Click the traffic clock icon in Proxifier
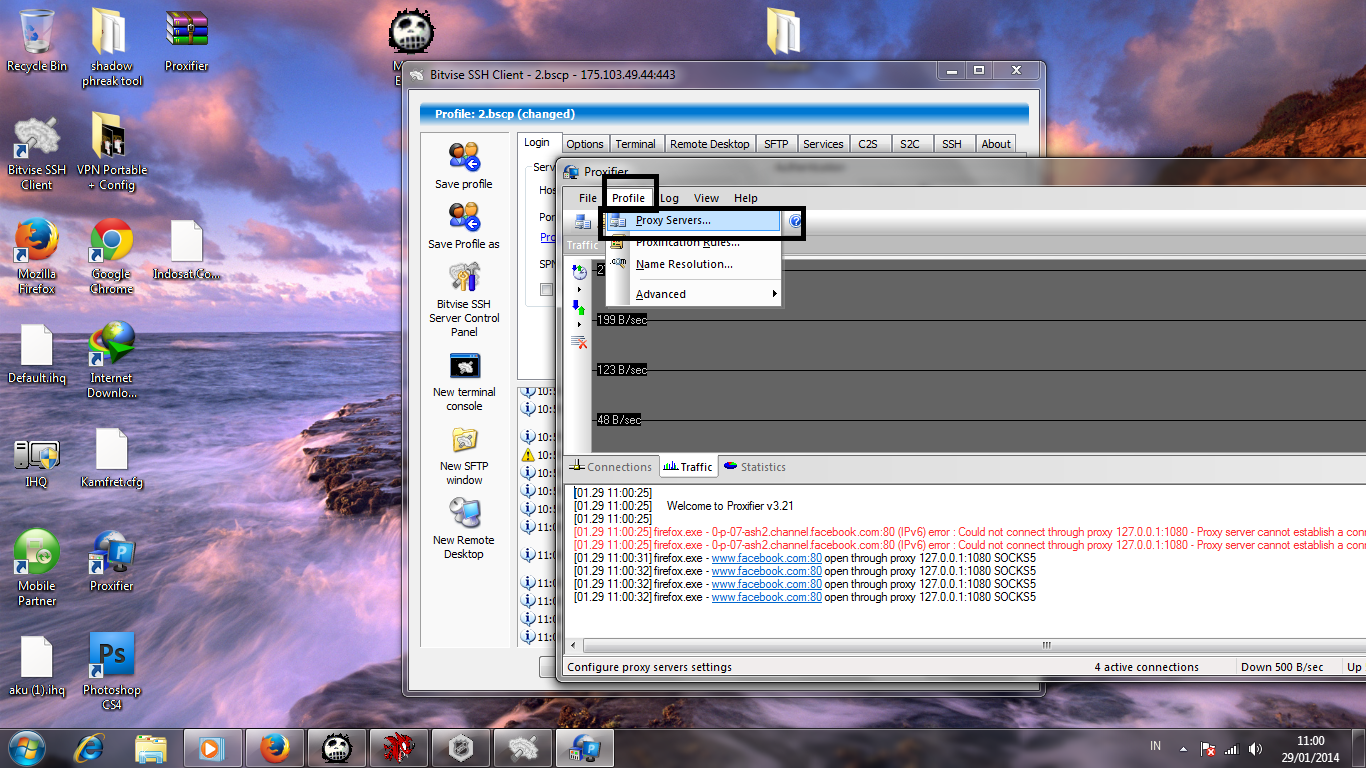 point(579,272)
